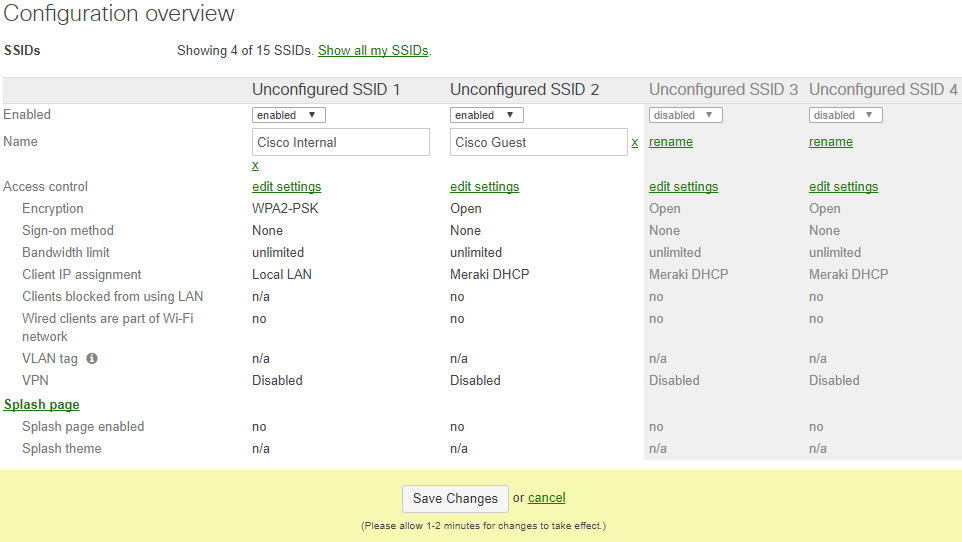Click VPN Disabled value for SSID 2
The width and height of the screenshot is (962, 542).
tap(475, 381)
